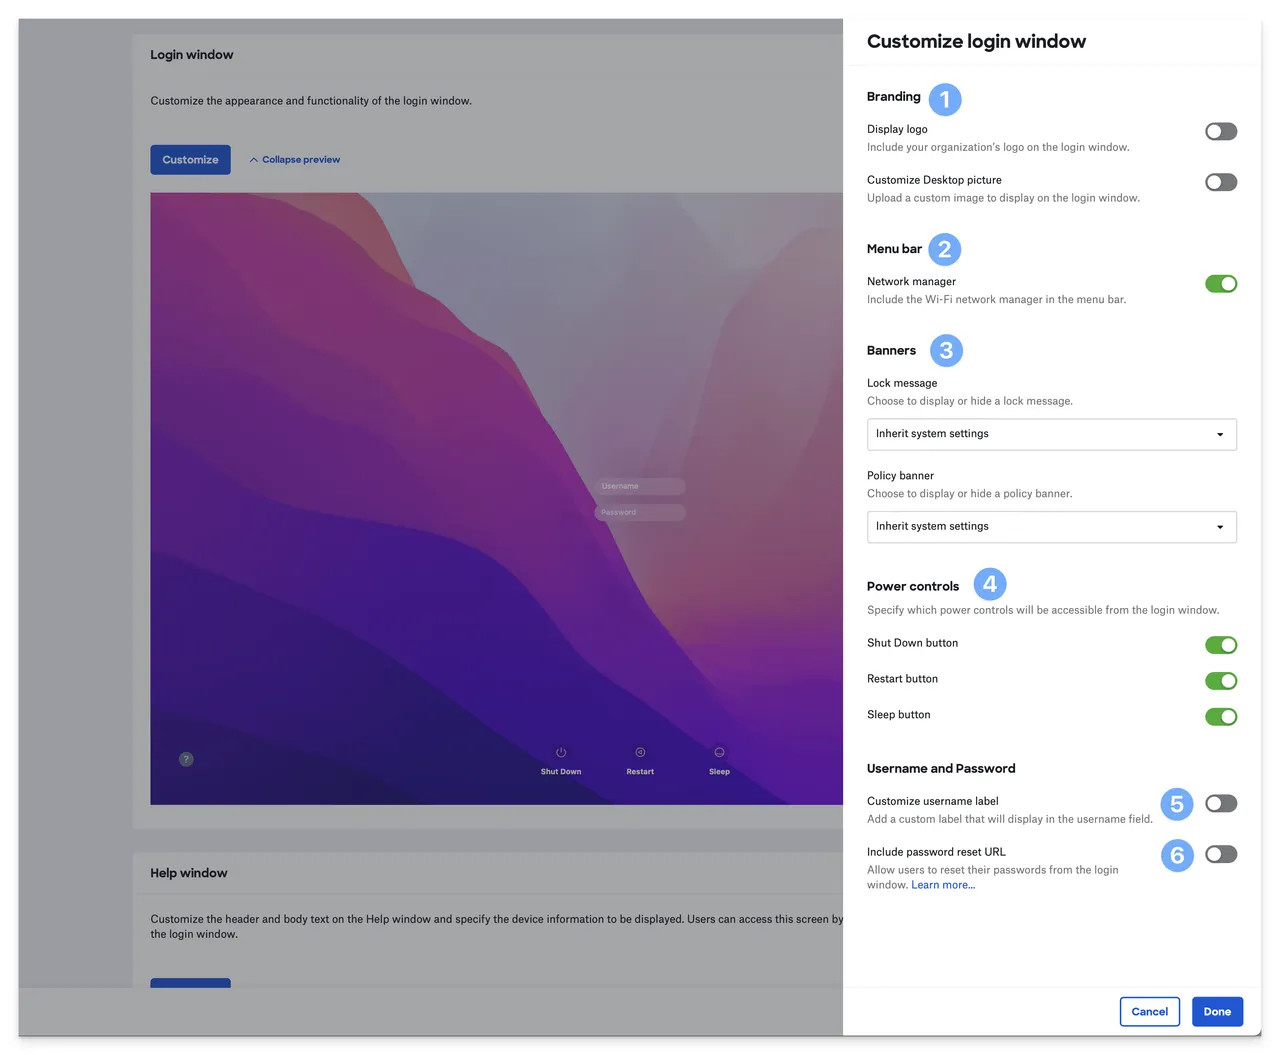Screen dimensions: 1280x1055
Task: Click the Username field in login preview
Action: [x=640, y=486]
